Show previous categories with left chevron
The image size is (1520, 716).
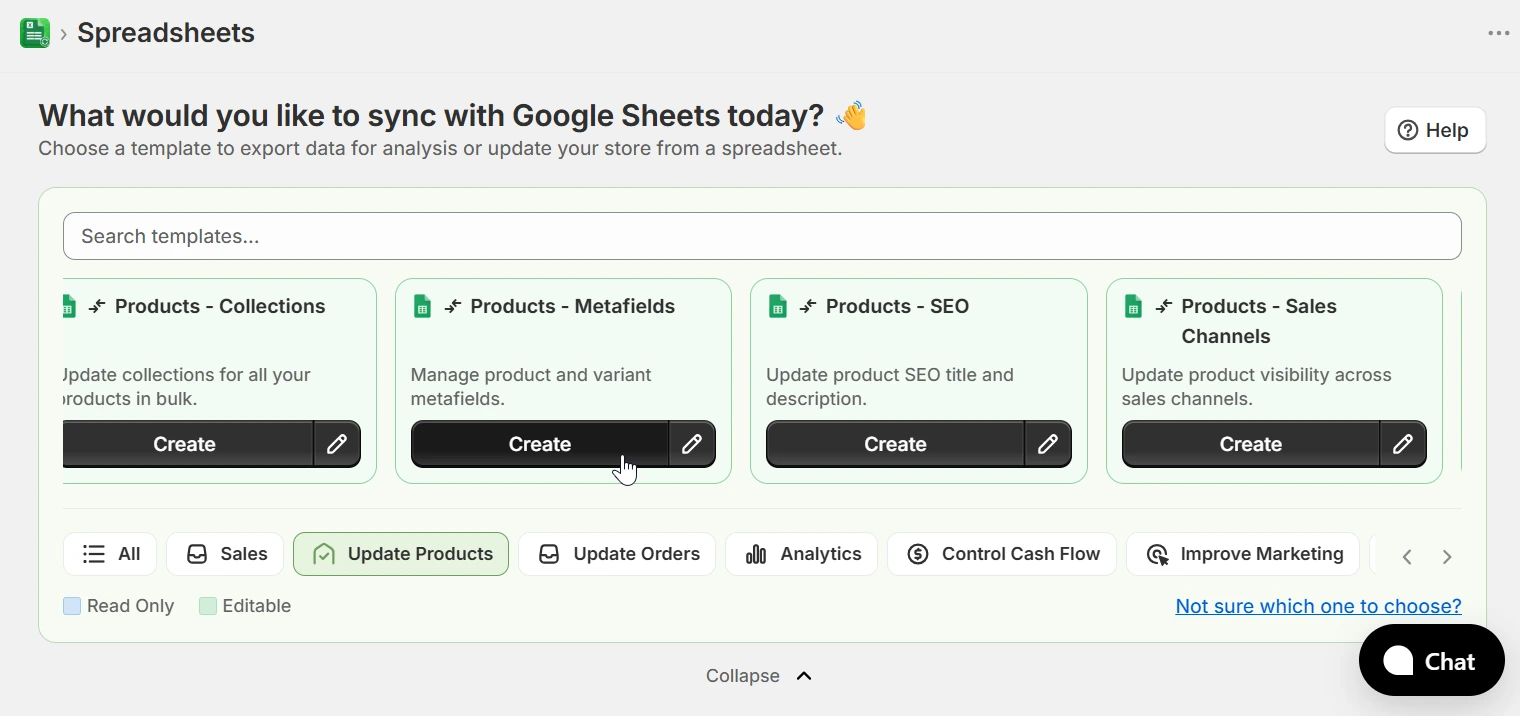[1407, 557]
